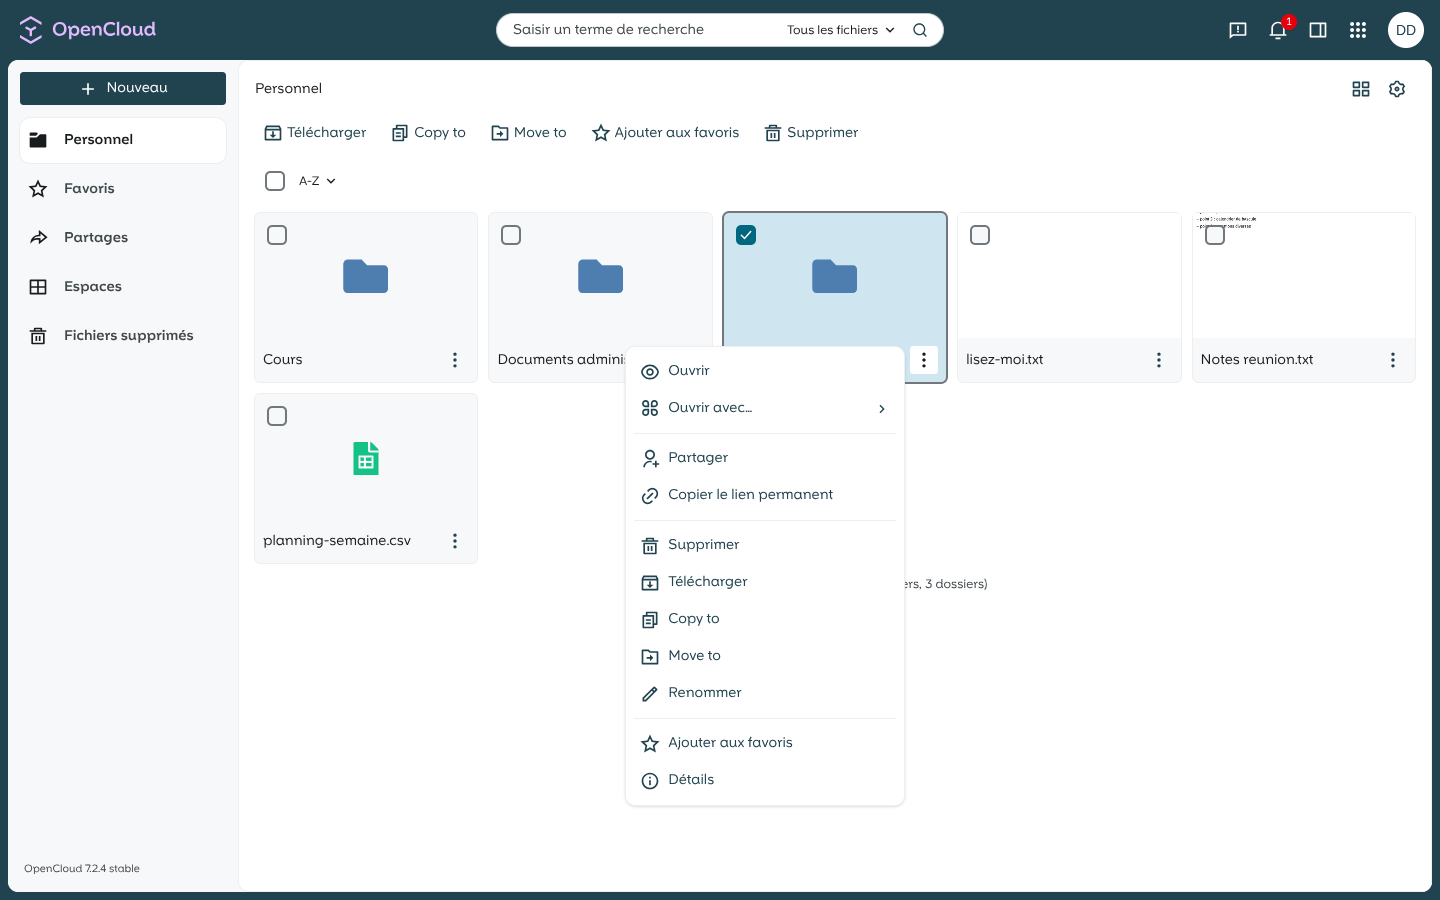Open the feedback icon in header
This screenshot has height=900, width=1440.
coord(1238,30)
